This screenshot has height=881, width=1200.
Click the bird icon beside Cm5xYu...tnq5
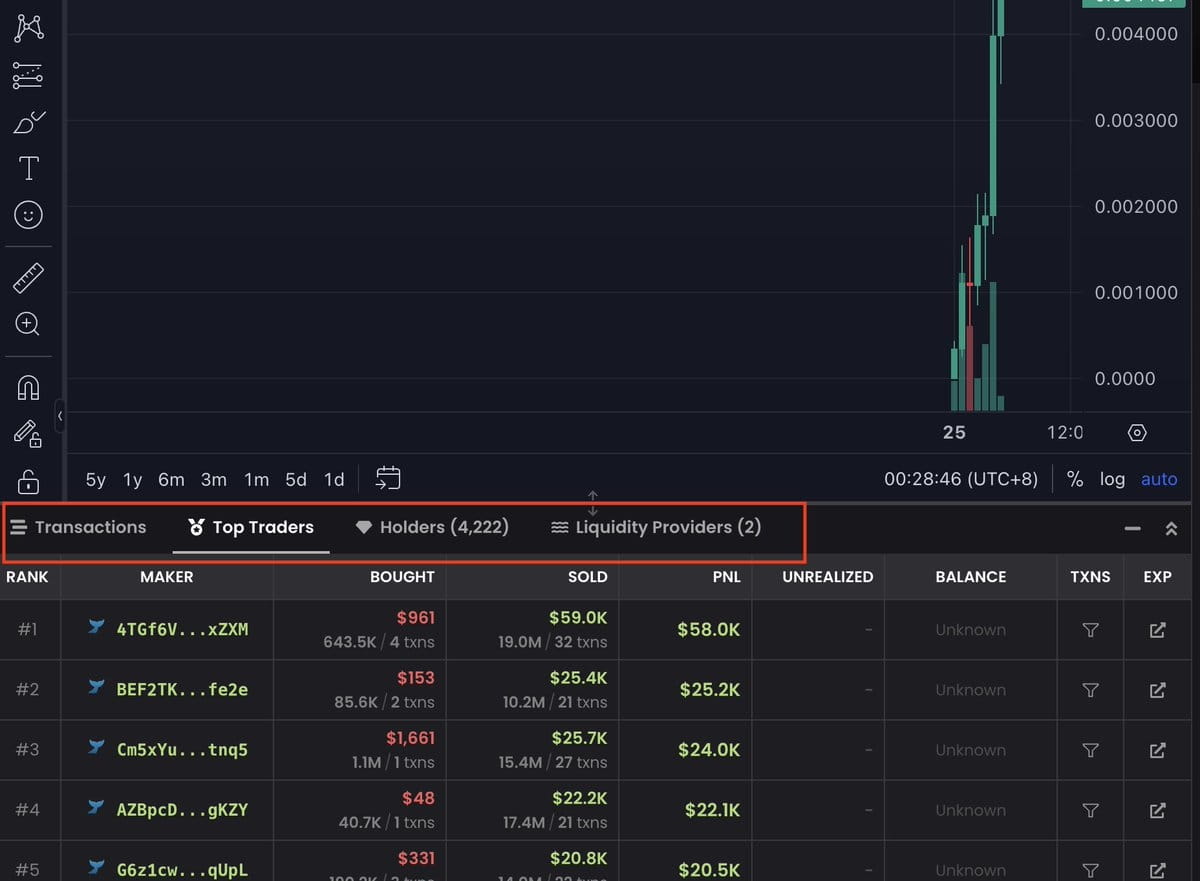coord(97,747)
